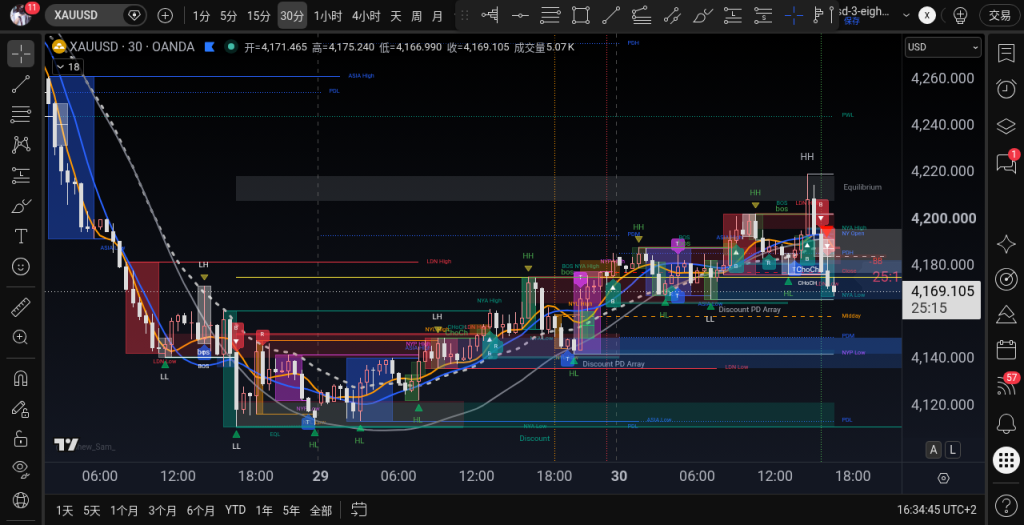
Task: Open the watchlist panel icon
Action: [1006, 54]
